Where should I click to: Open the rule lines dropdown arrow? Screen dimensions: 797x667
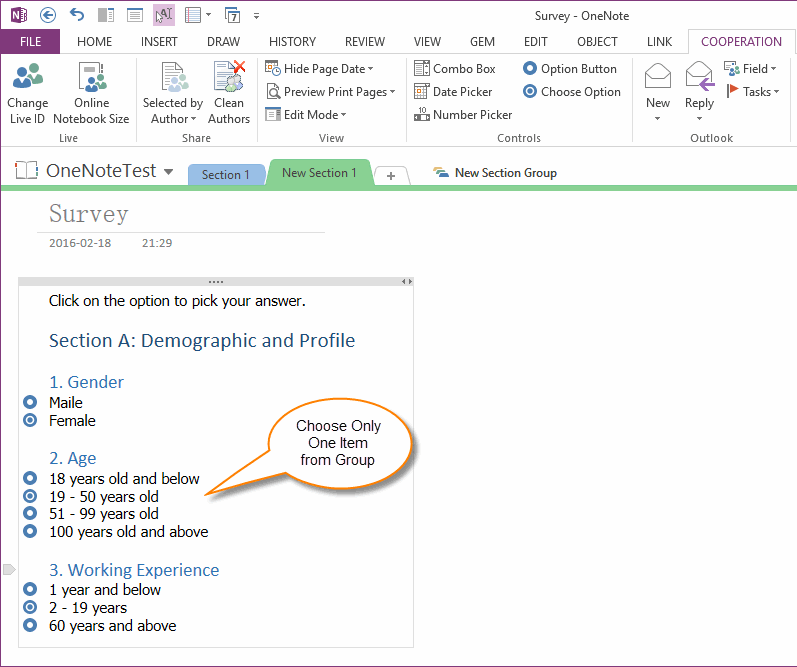(x=208, y=15)
